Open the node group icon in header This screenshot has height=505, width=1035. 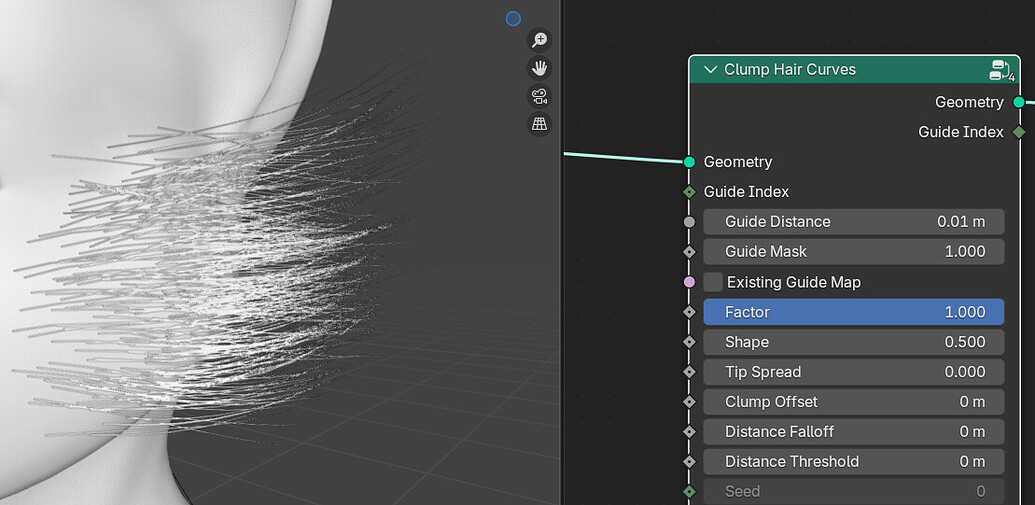click(1001, 70)
